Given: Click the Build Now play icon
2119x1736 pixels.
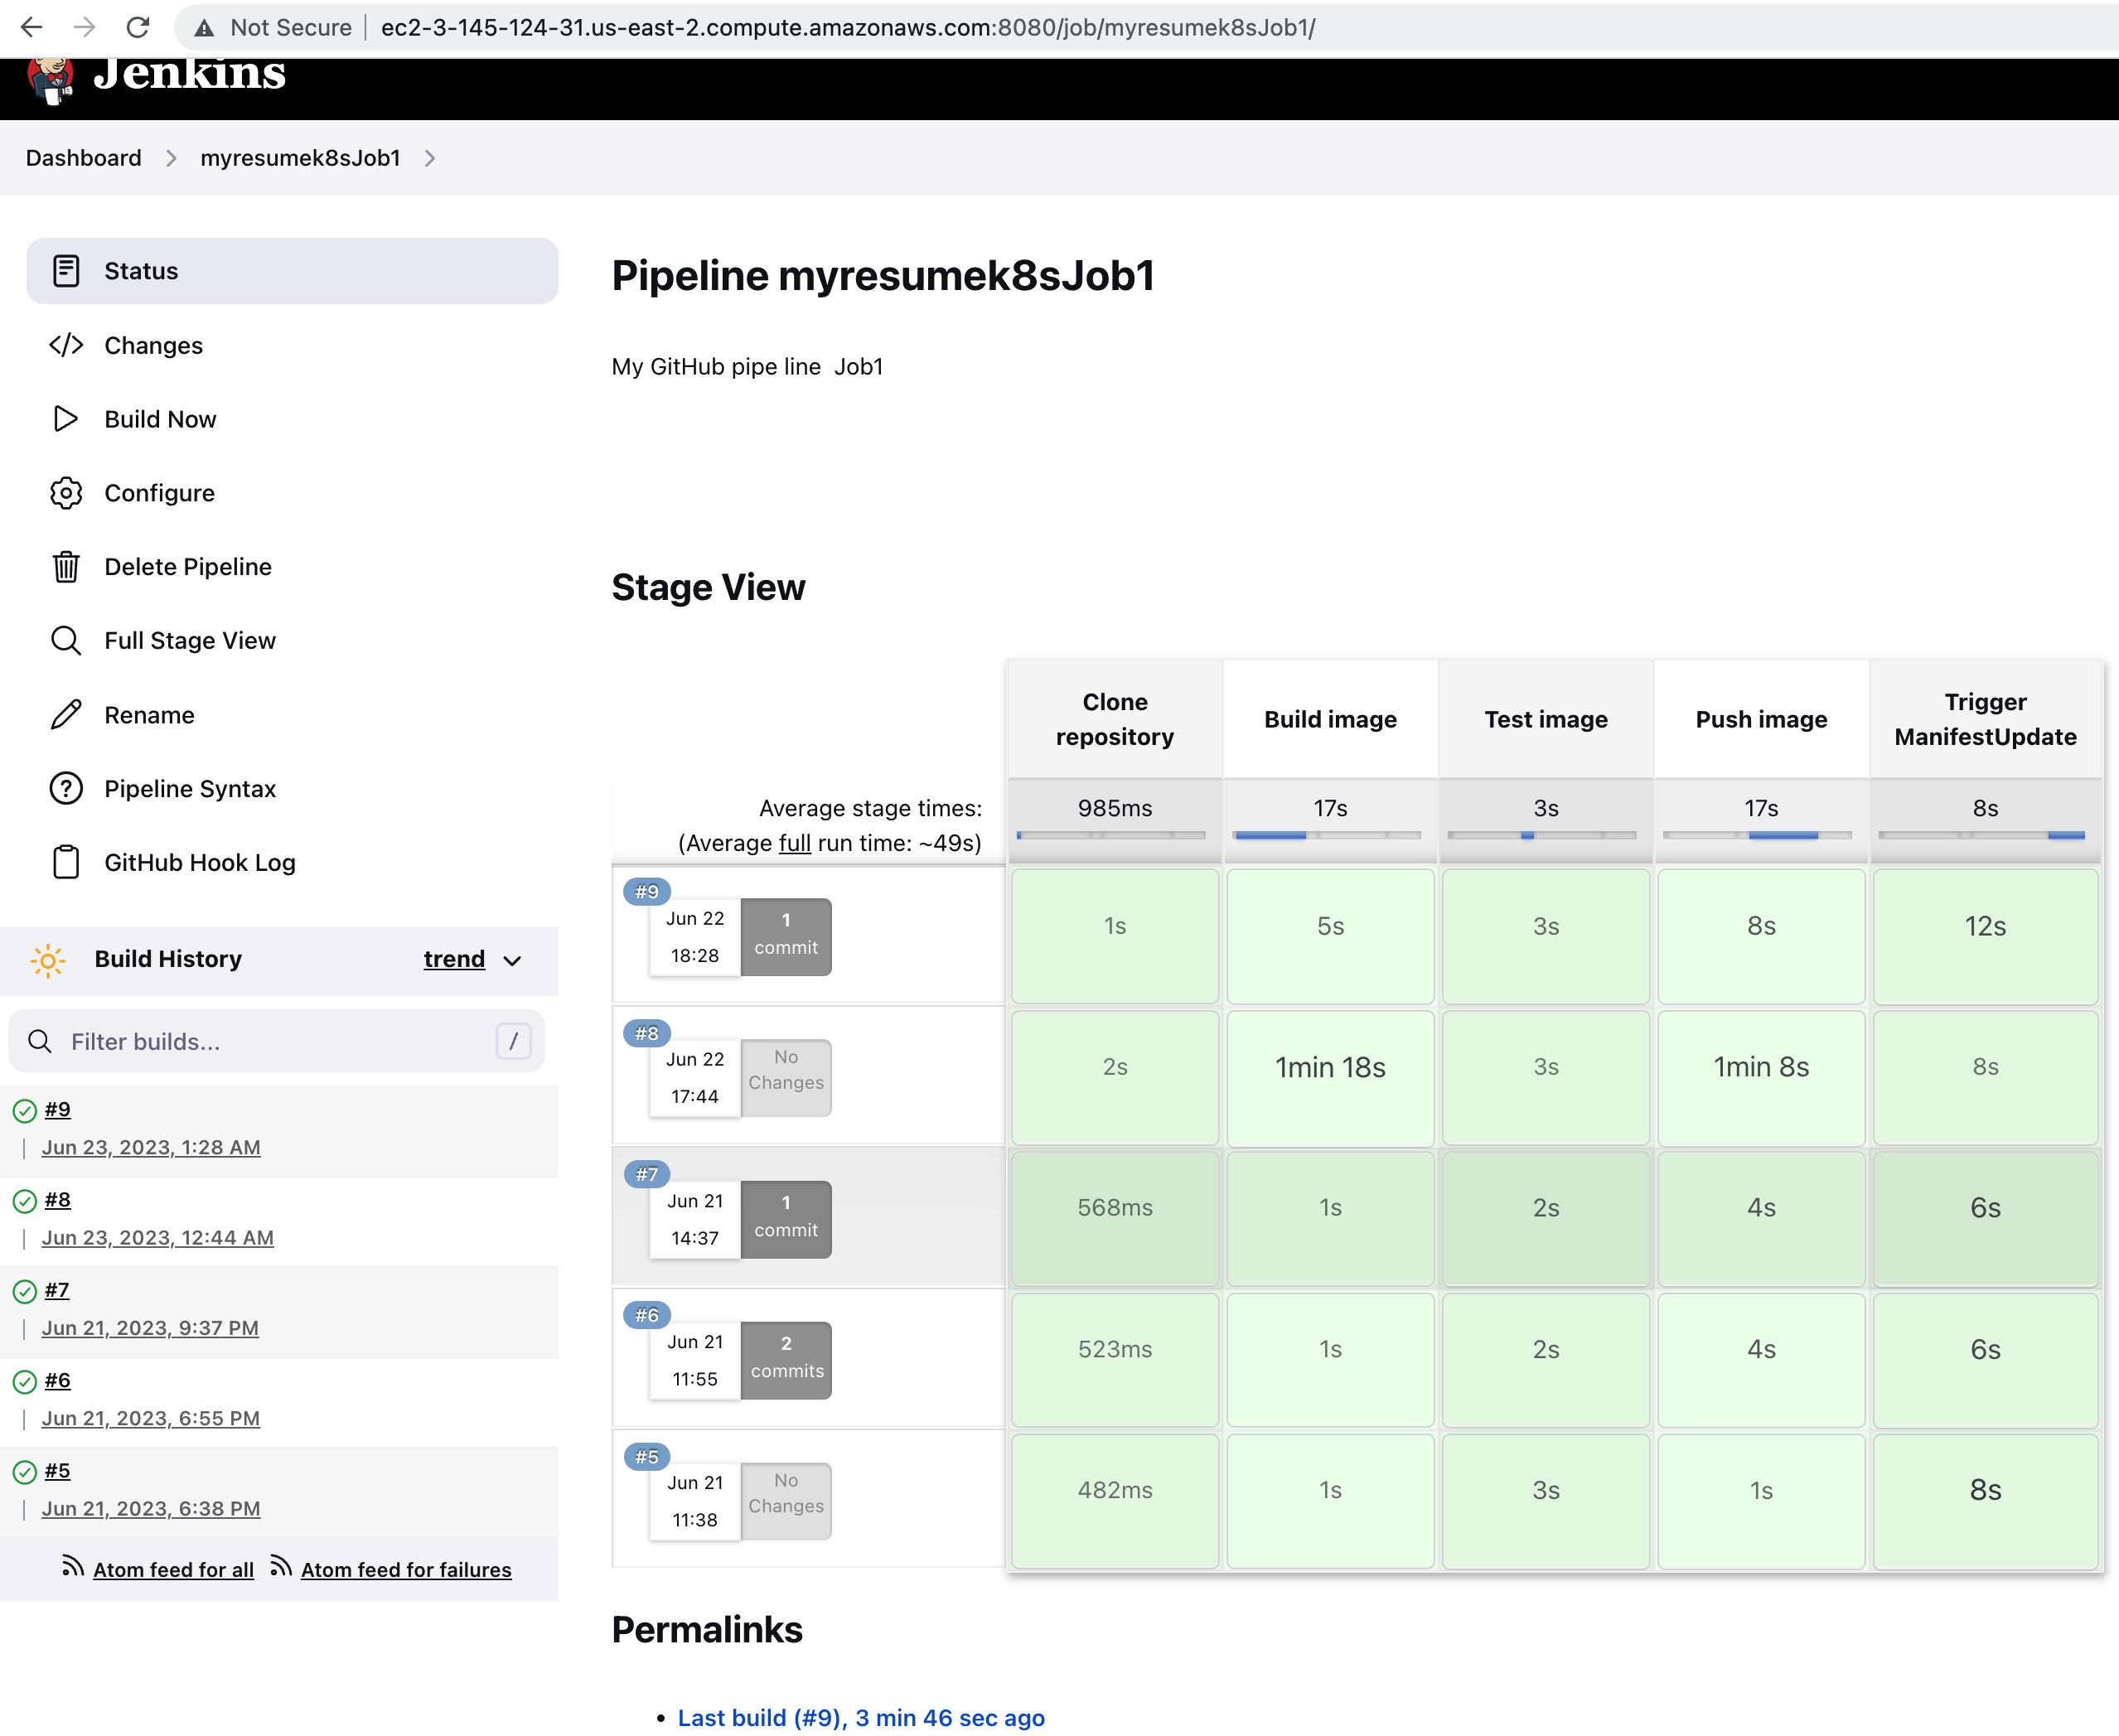Looking at the screenshot, I should (x=66, y=419).
